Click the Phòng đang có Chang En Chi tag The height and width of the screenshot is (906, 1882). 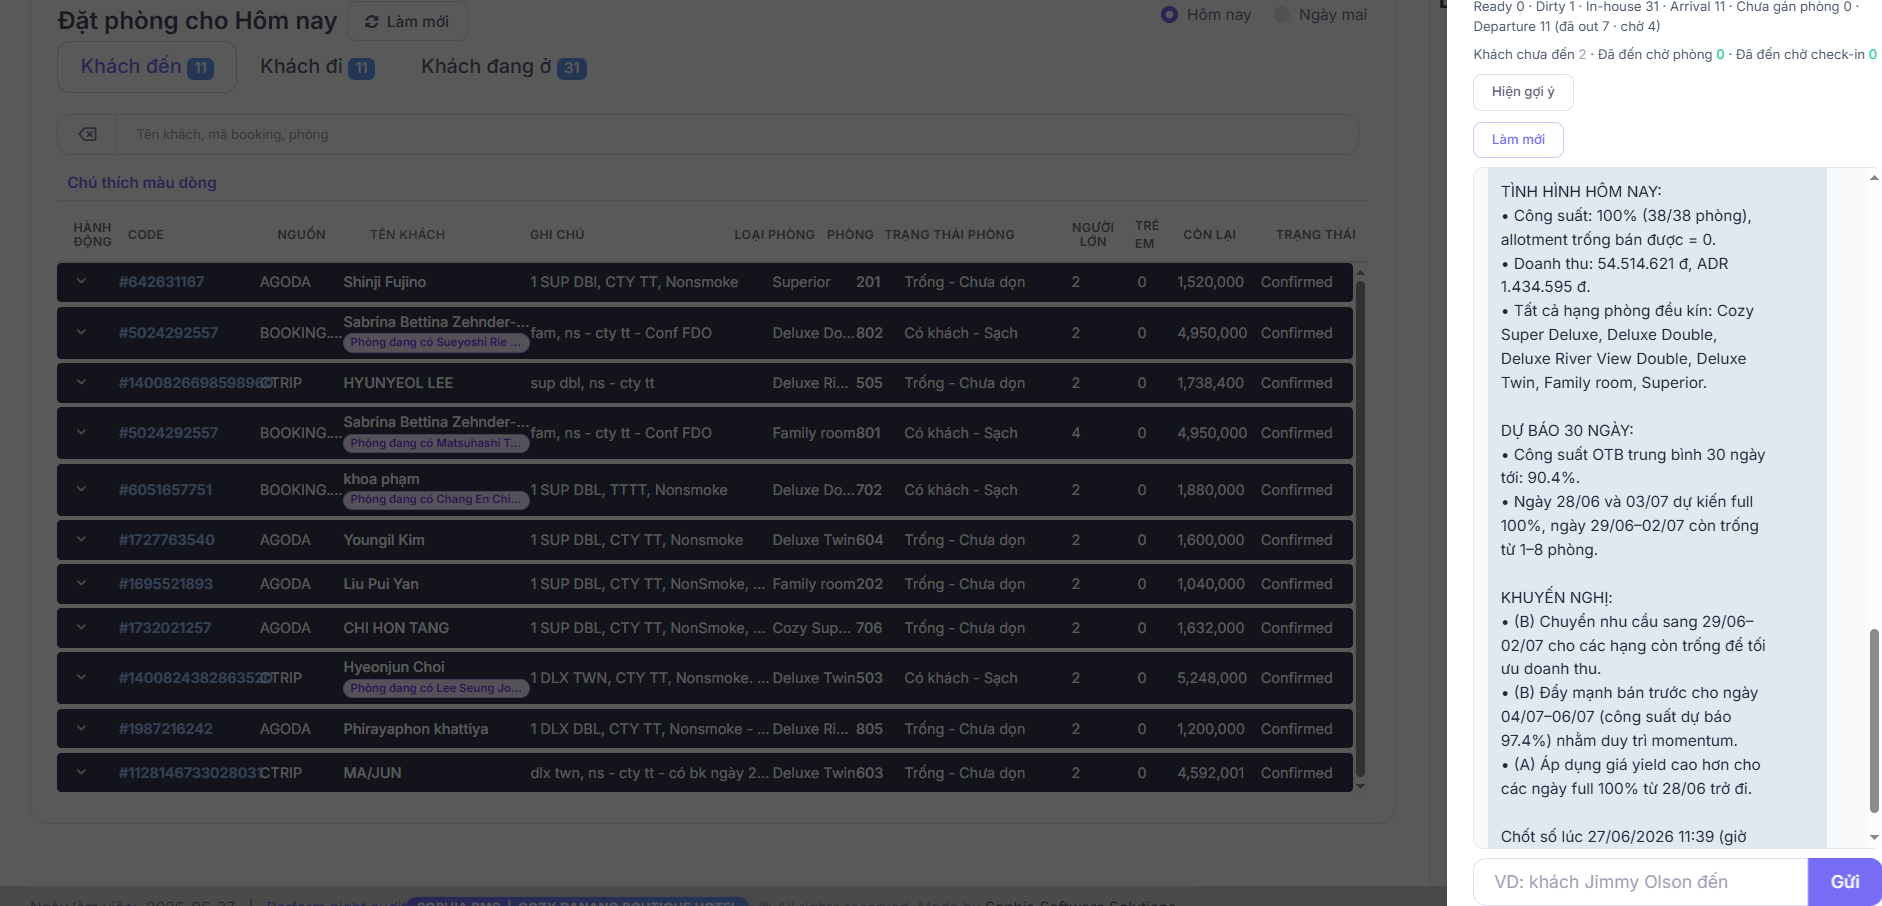[x=436, y=500]
